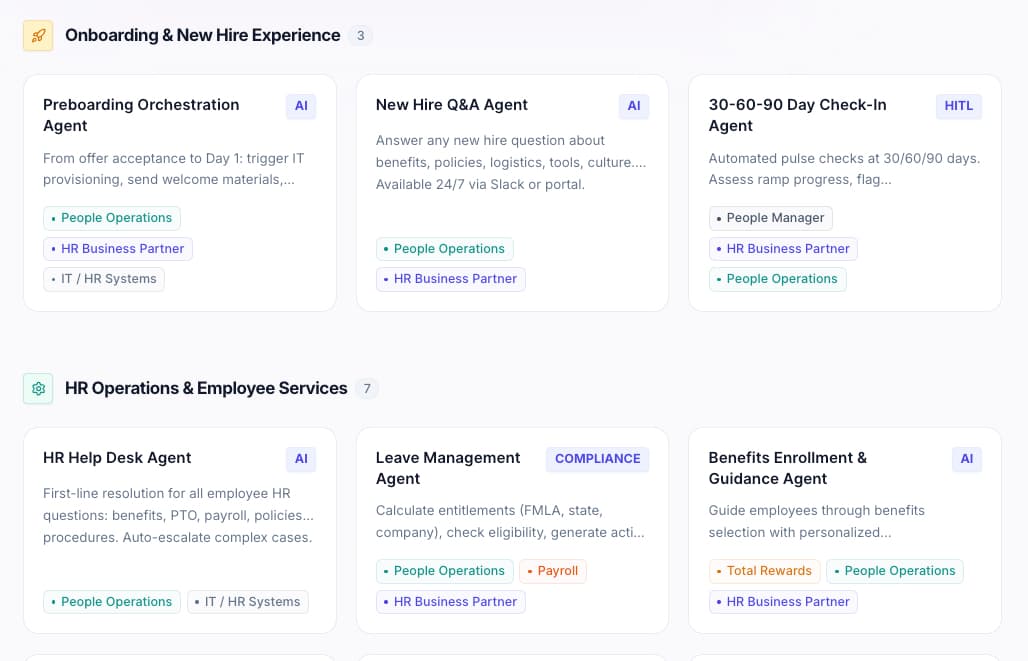Click the count badge 3 next to Onboarding
The height and width of the screenshot is (661, 1028).
click(x=361, y=35)
